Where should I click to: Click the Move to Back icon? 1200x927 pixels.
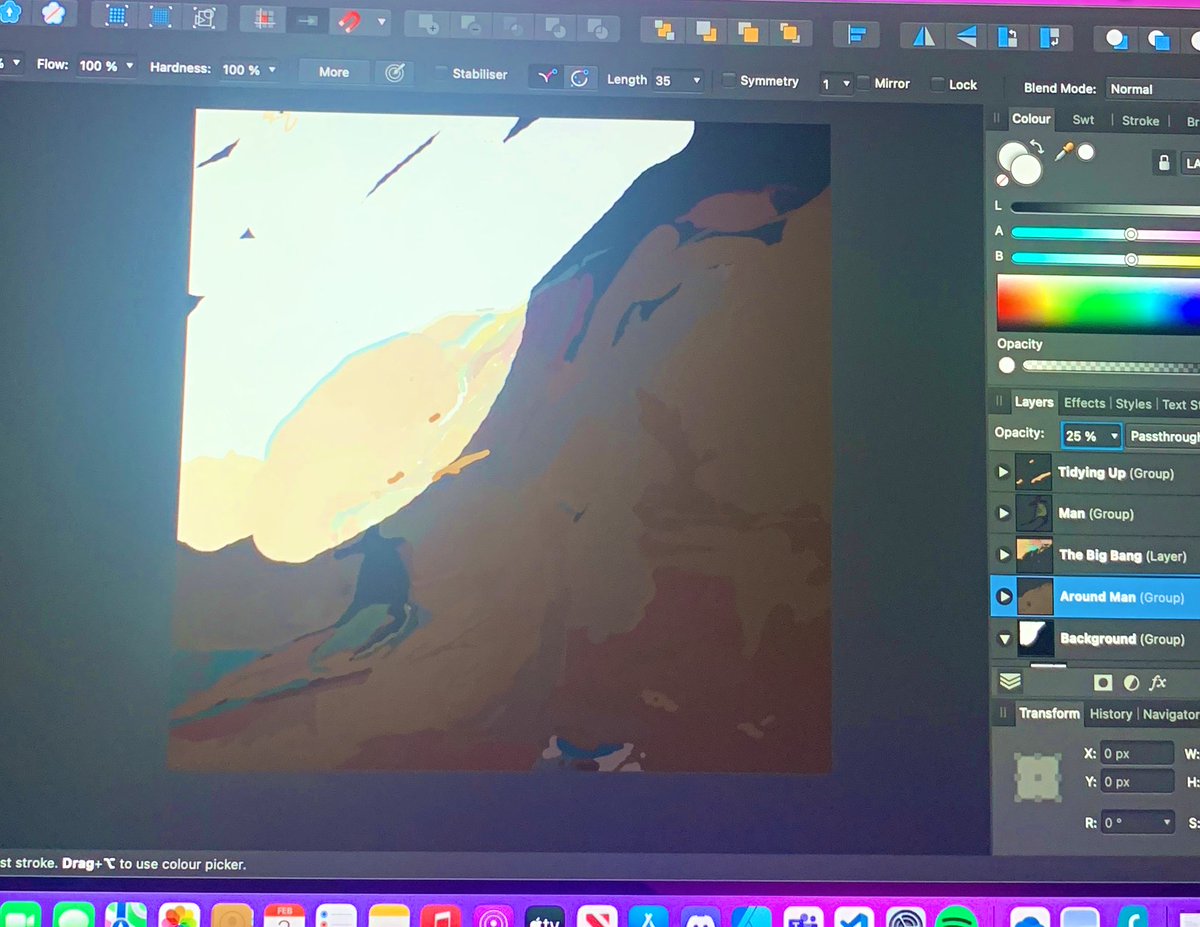pos(664,30)
